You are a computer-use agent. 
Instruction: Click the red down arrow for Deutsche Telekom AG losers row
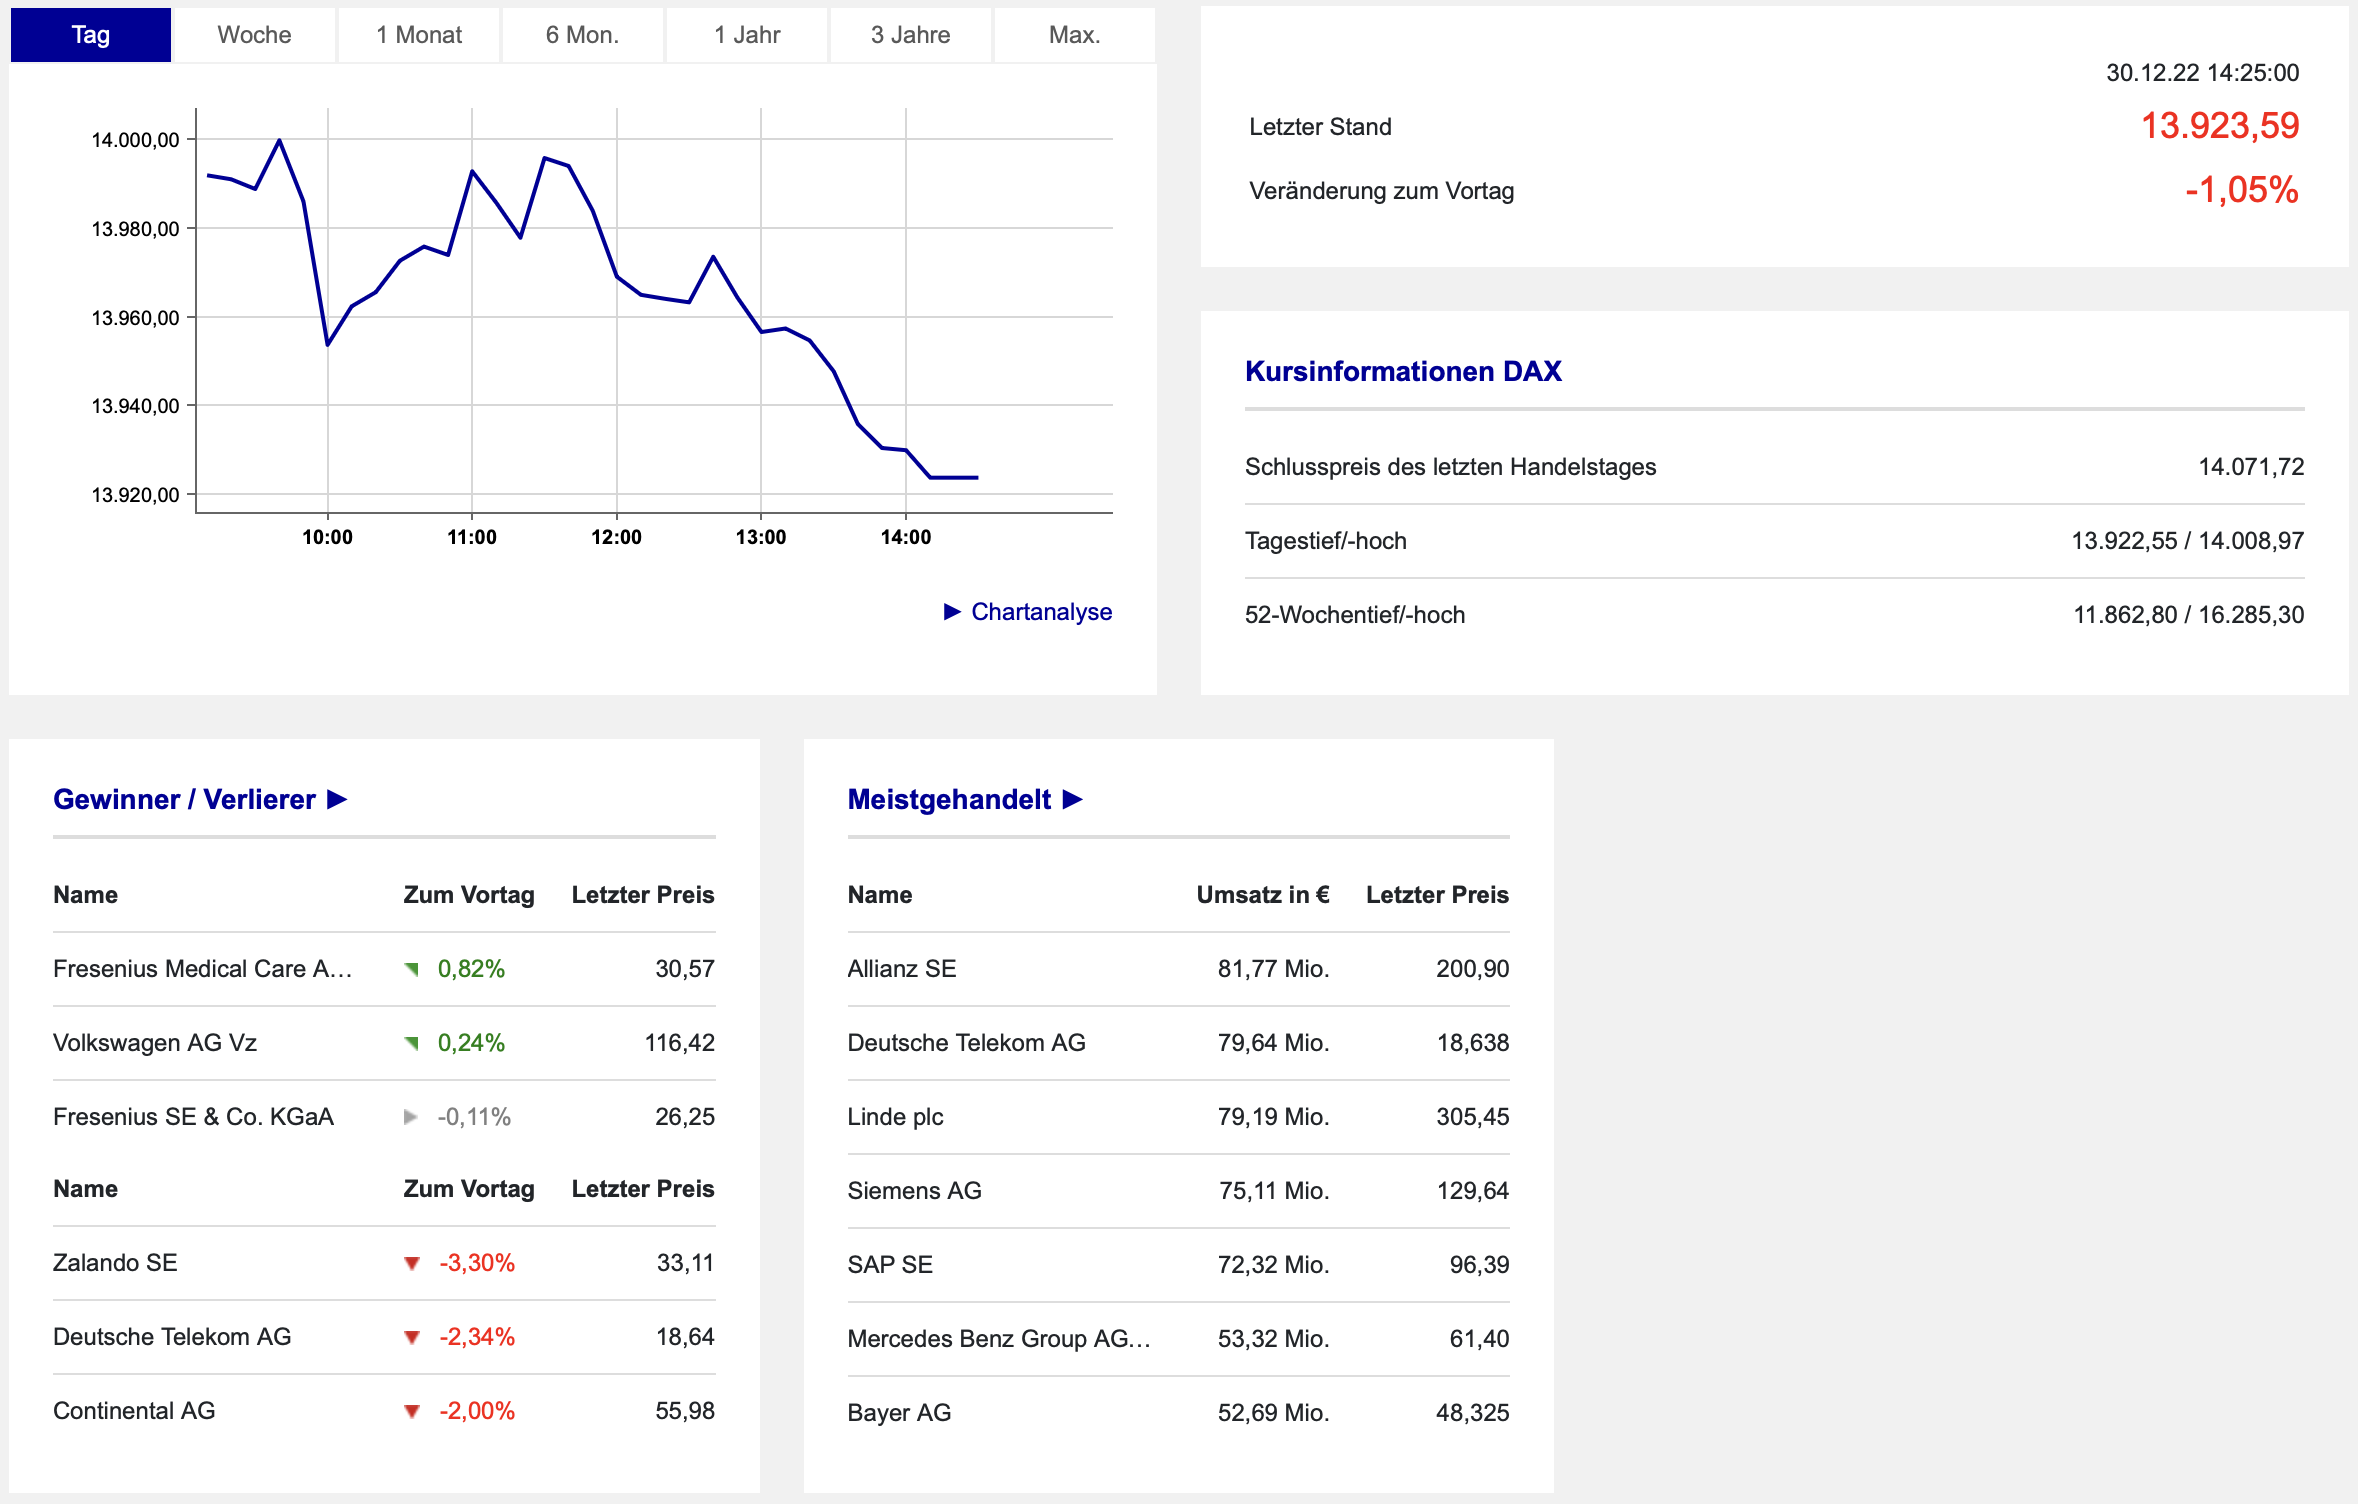click(x=411, y=1338)
